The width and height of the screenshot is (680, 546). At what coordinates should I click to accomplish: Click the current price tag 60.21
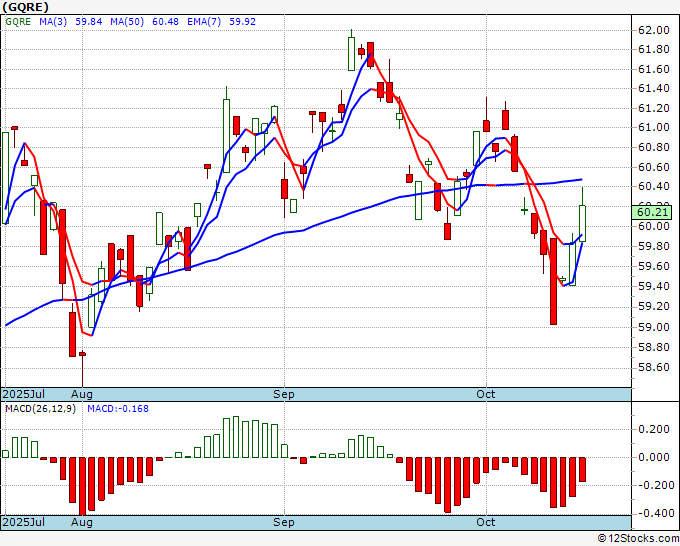pos(653,213)
